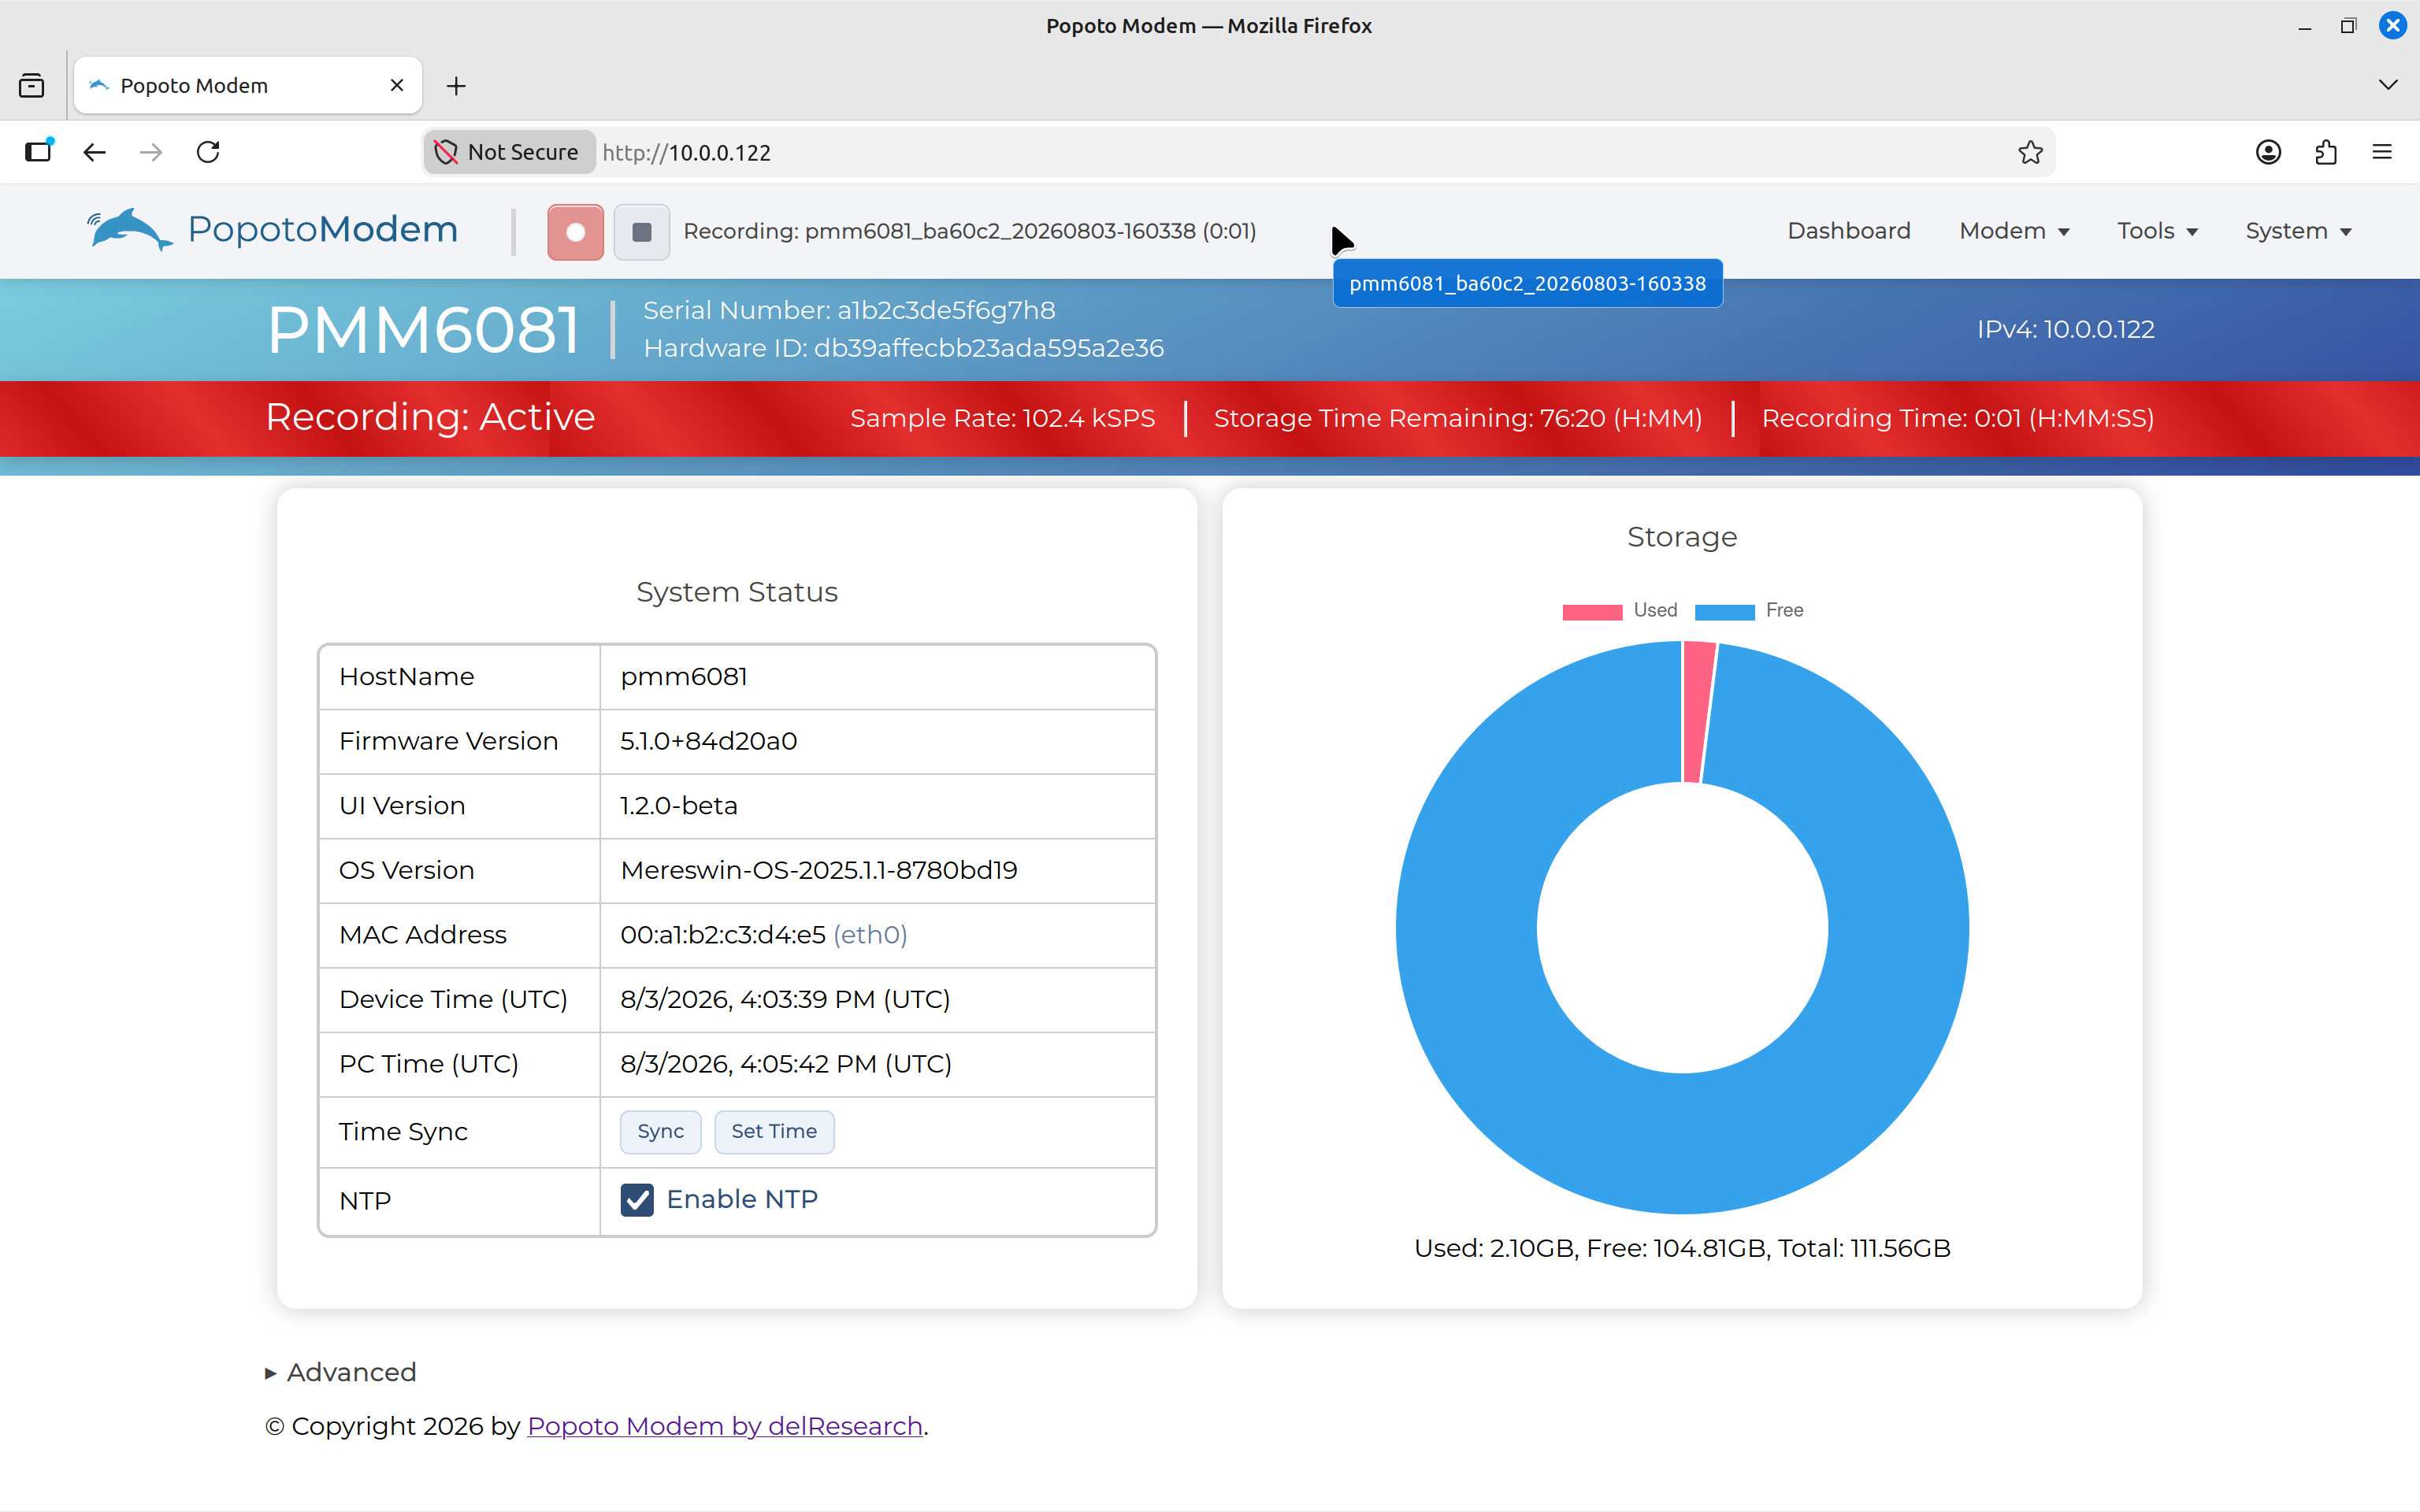The height and width of the screenshot is (1512, 2420).
Task: Toggle the Used legend swatch
Action: (x=1592, y=611)
